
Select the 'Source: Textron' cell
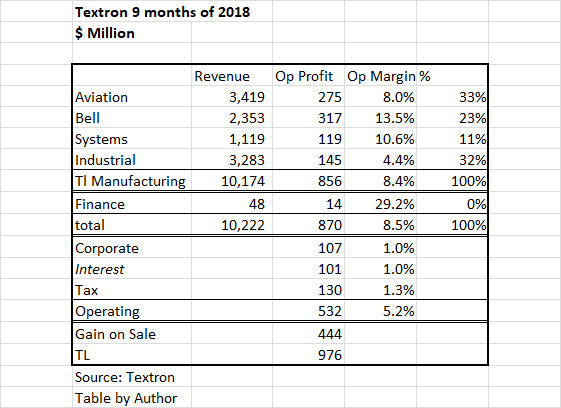132,377
